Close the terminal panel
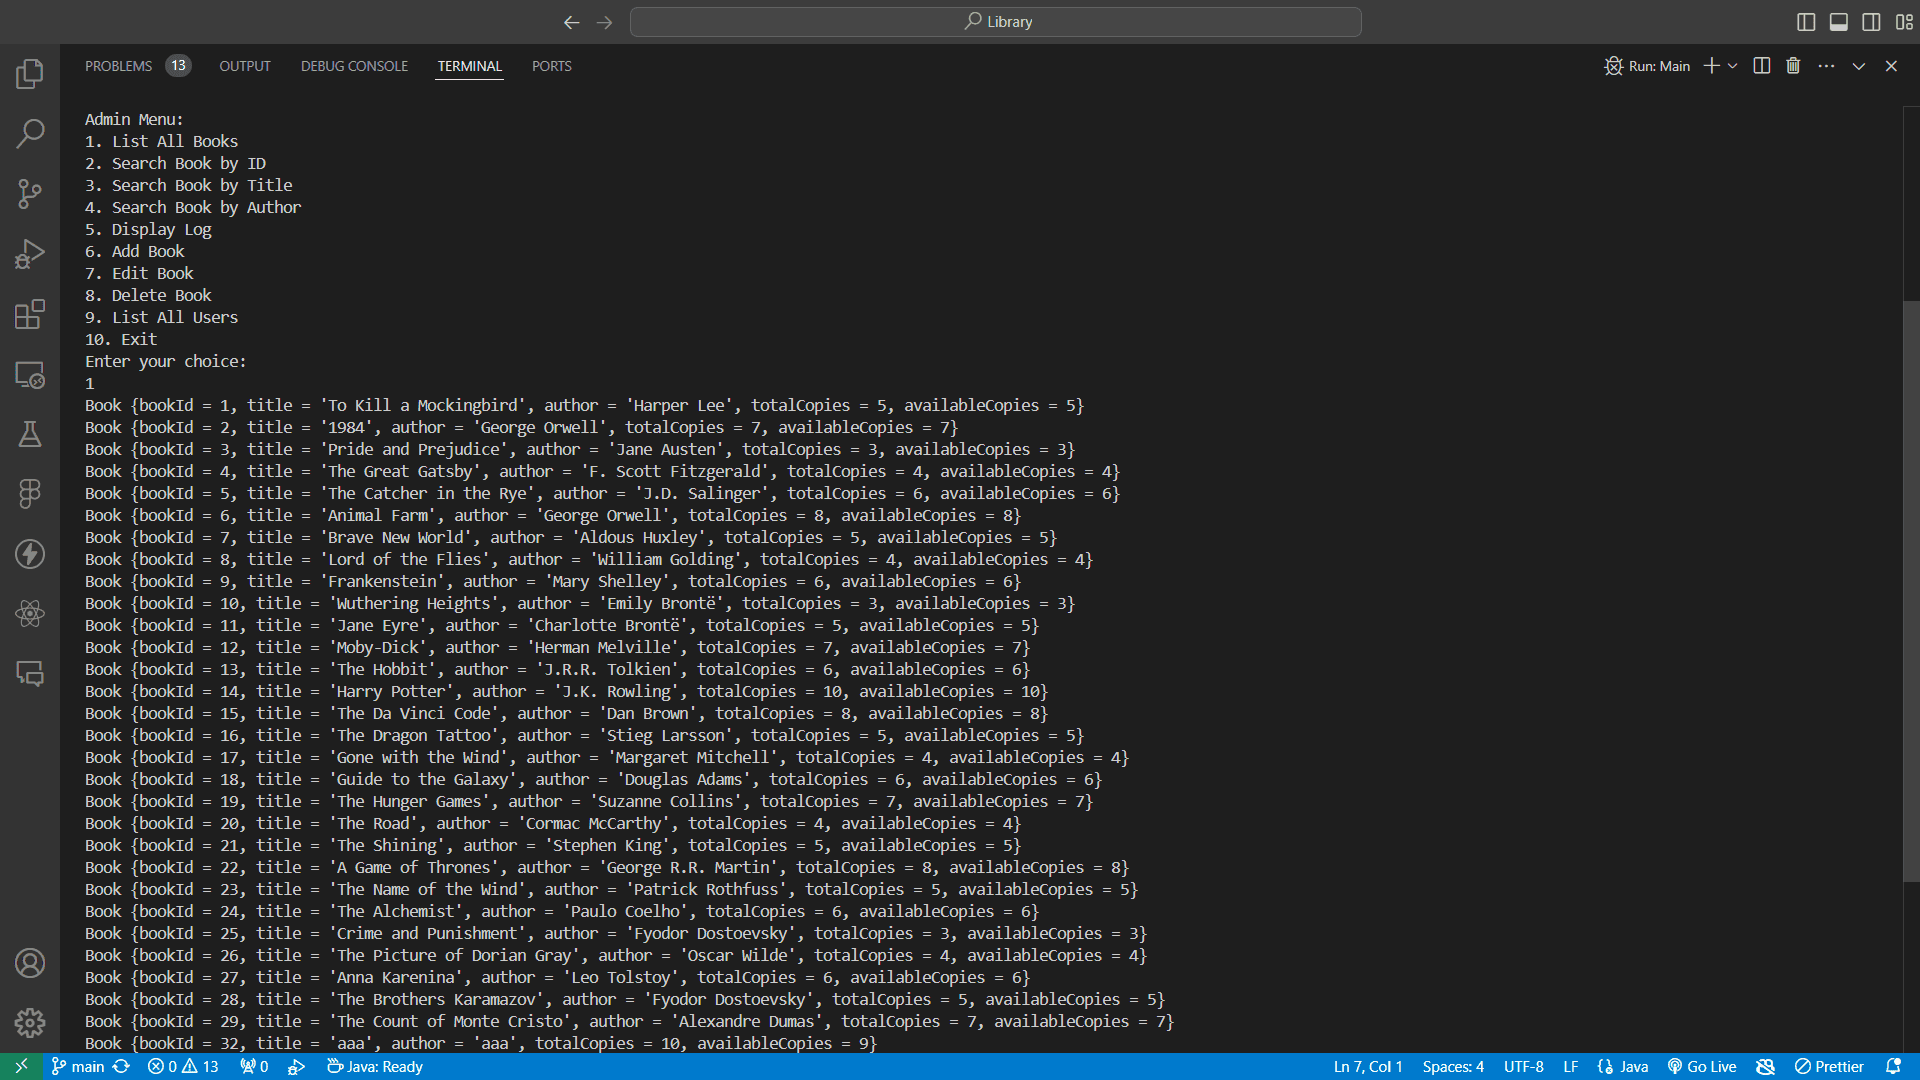Screen dimensions: 1920x1080 1891,66
